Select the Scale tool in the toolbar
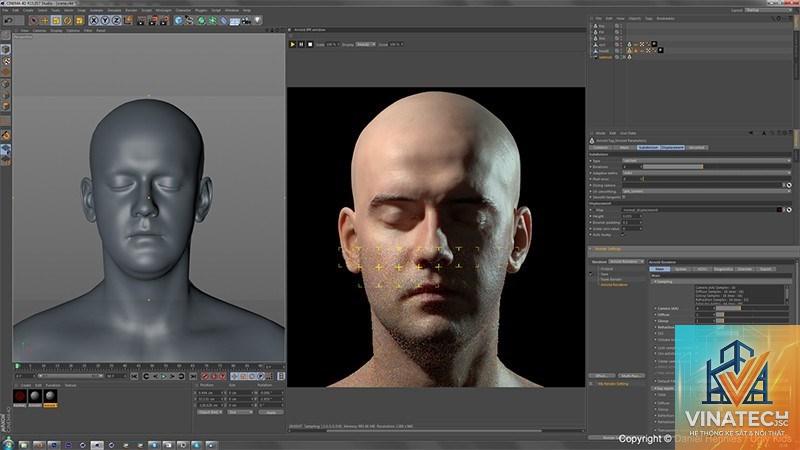 click(x=56, y=20)
